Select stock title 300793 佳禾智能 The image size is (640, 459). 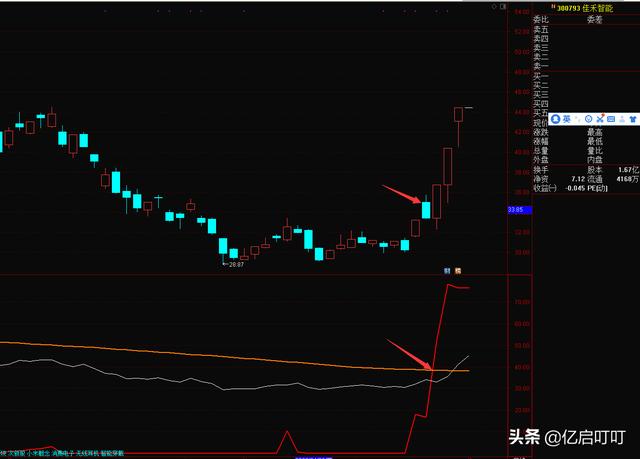coord(584,8)
